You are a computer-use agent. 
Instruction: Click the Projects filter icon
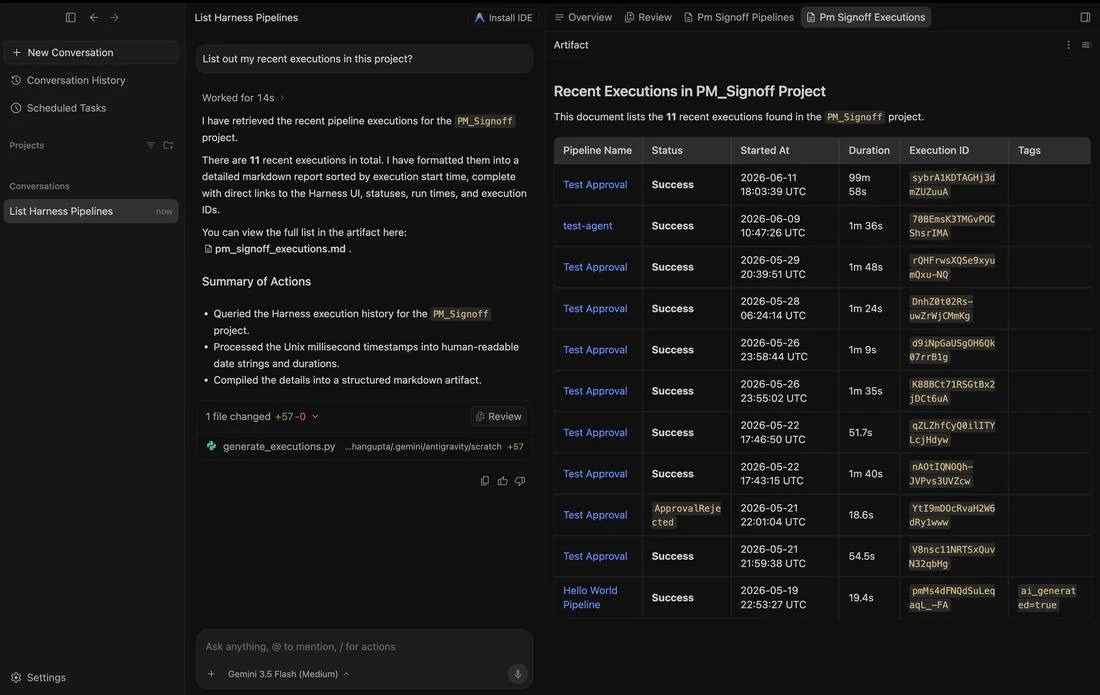coord(150,145)
